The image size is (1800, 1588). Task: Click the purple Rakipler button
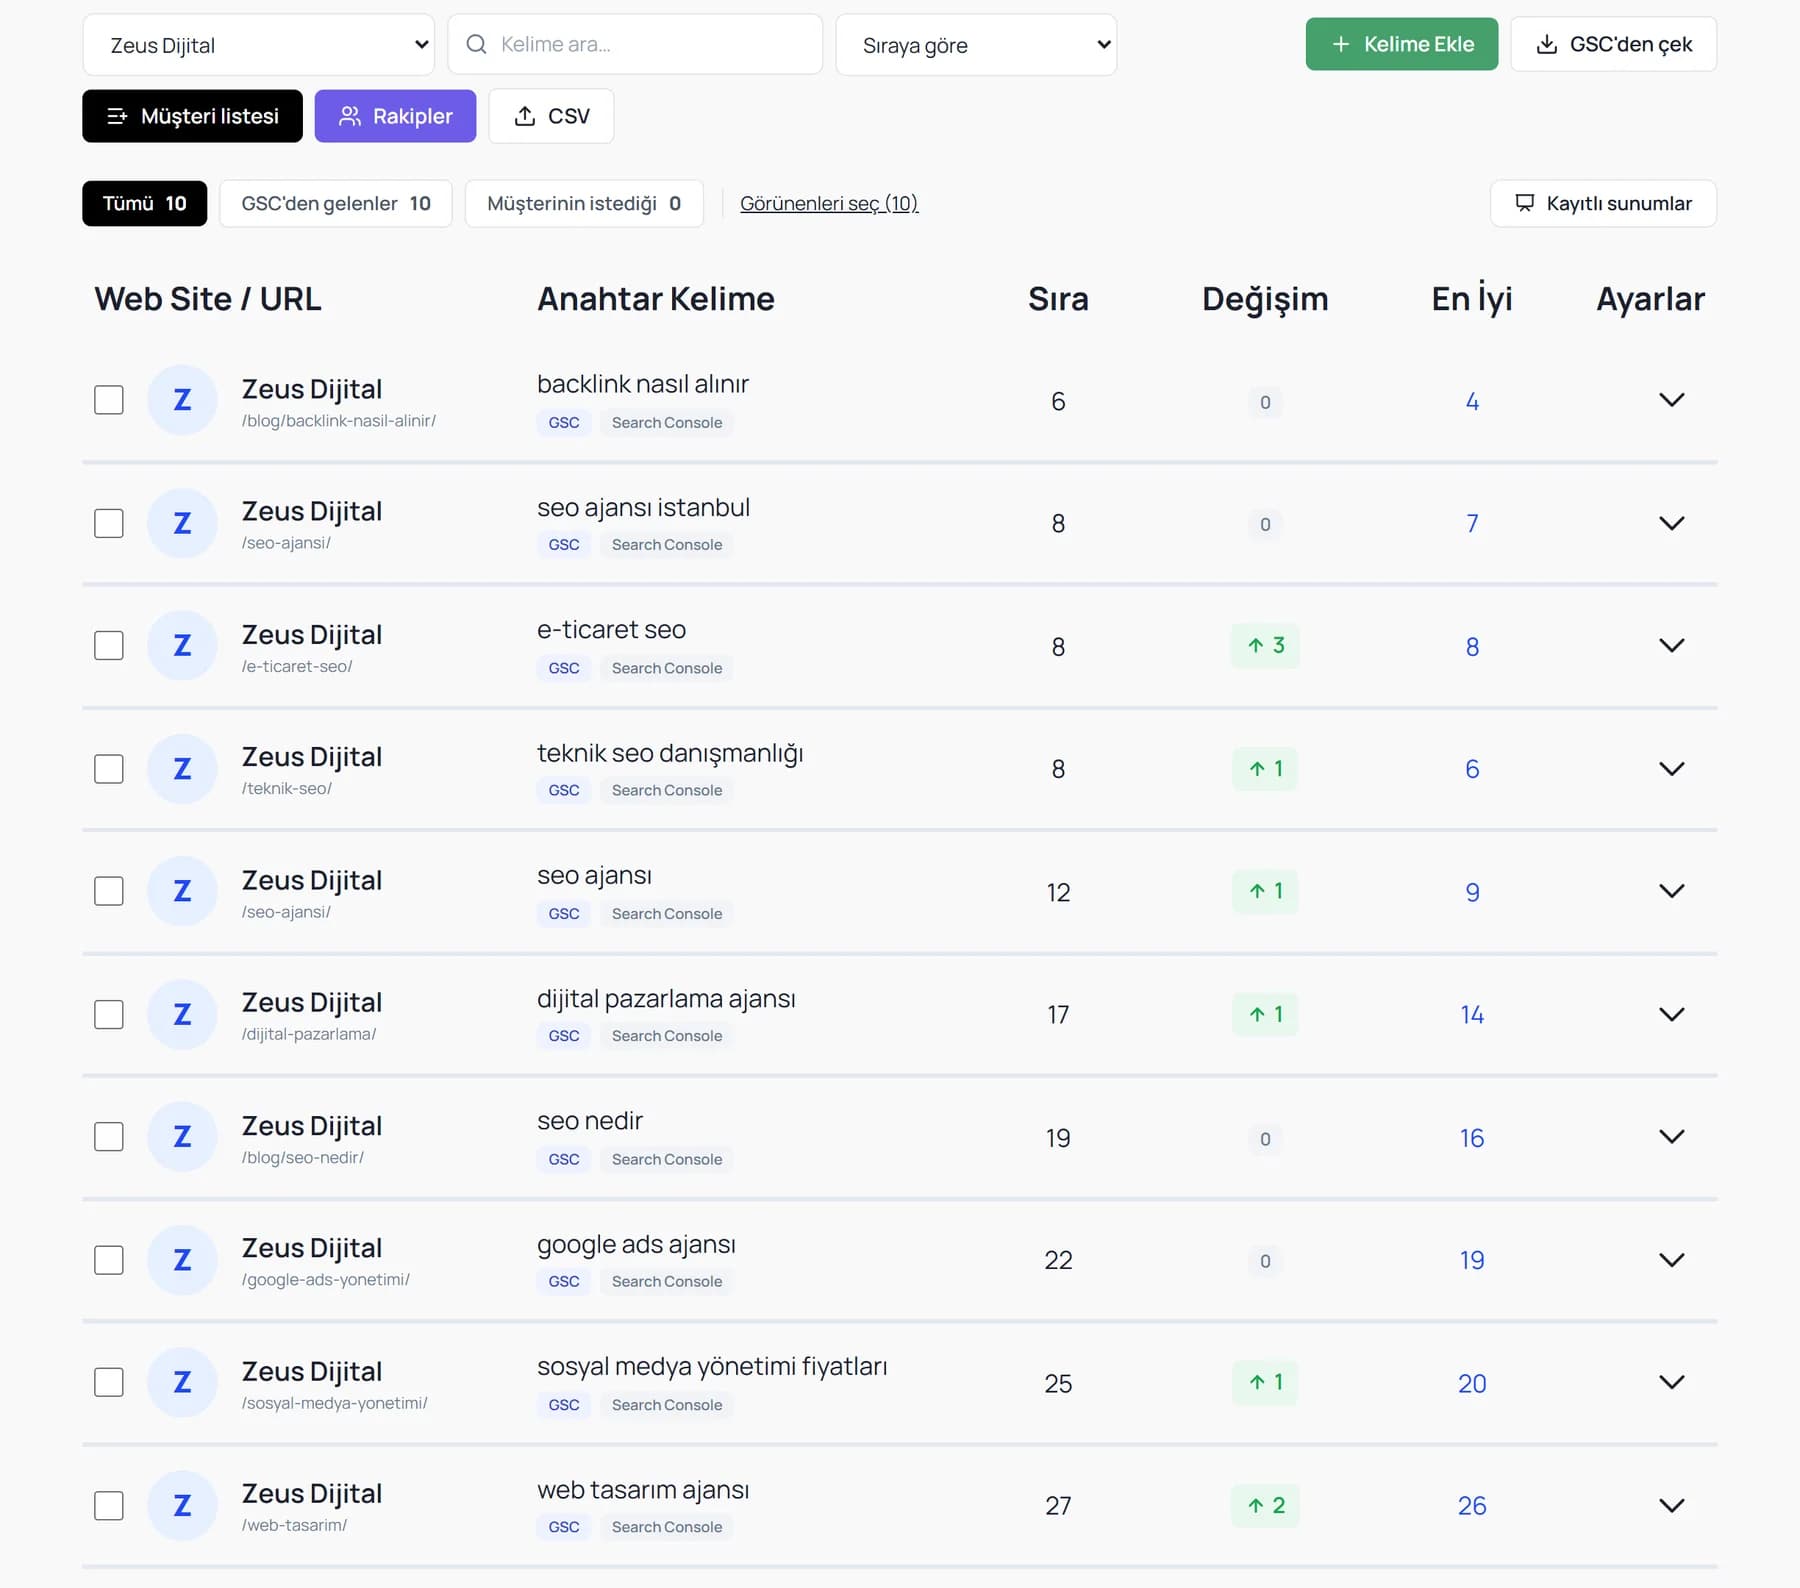coord(395,116)
